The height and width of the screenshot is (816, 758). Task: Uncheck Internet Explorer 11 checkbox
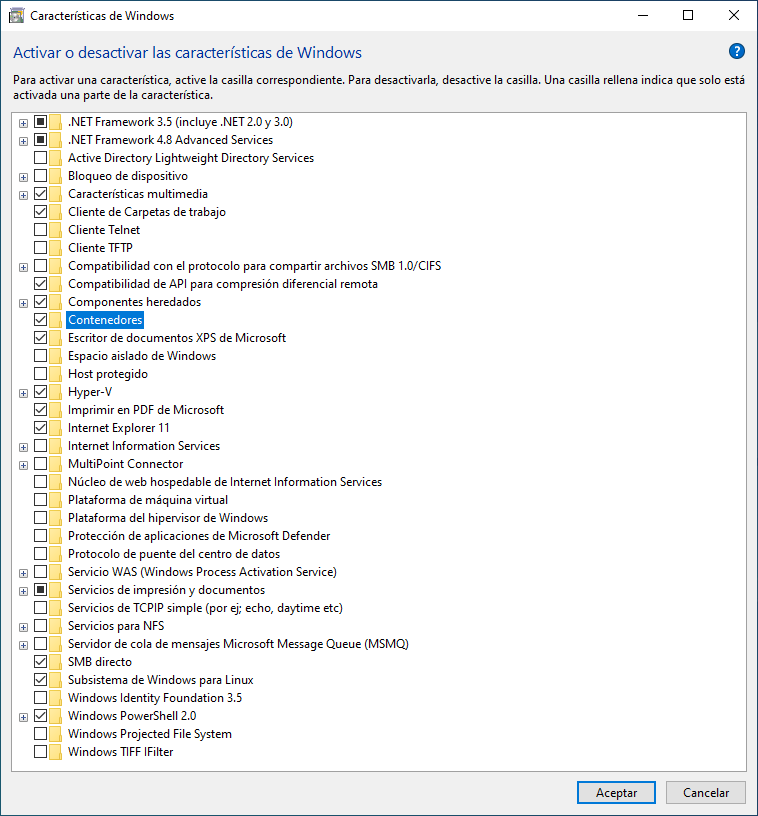click(x=41, y=428)
